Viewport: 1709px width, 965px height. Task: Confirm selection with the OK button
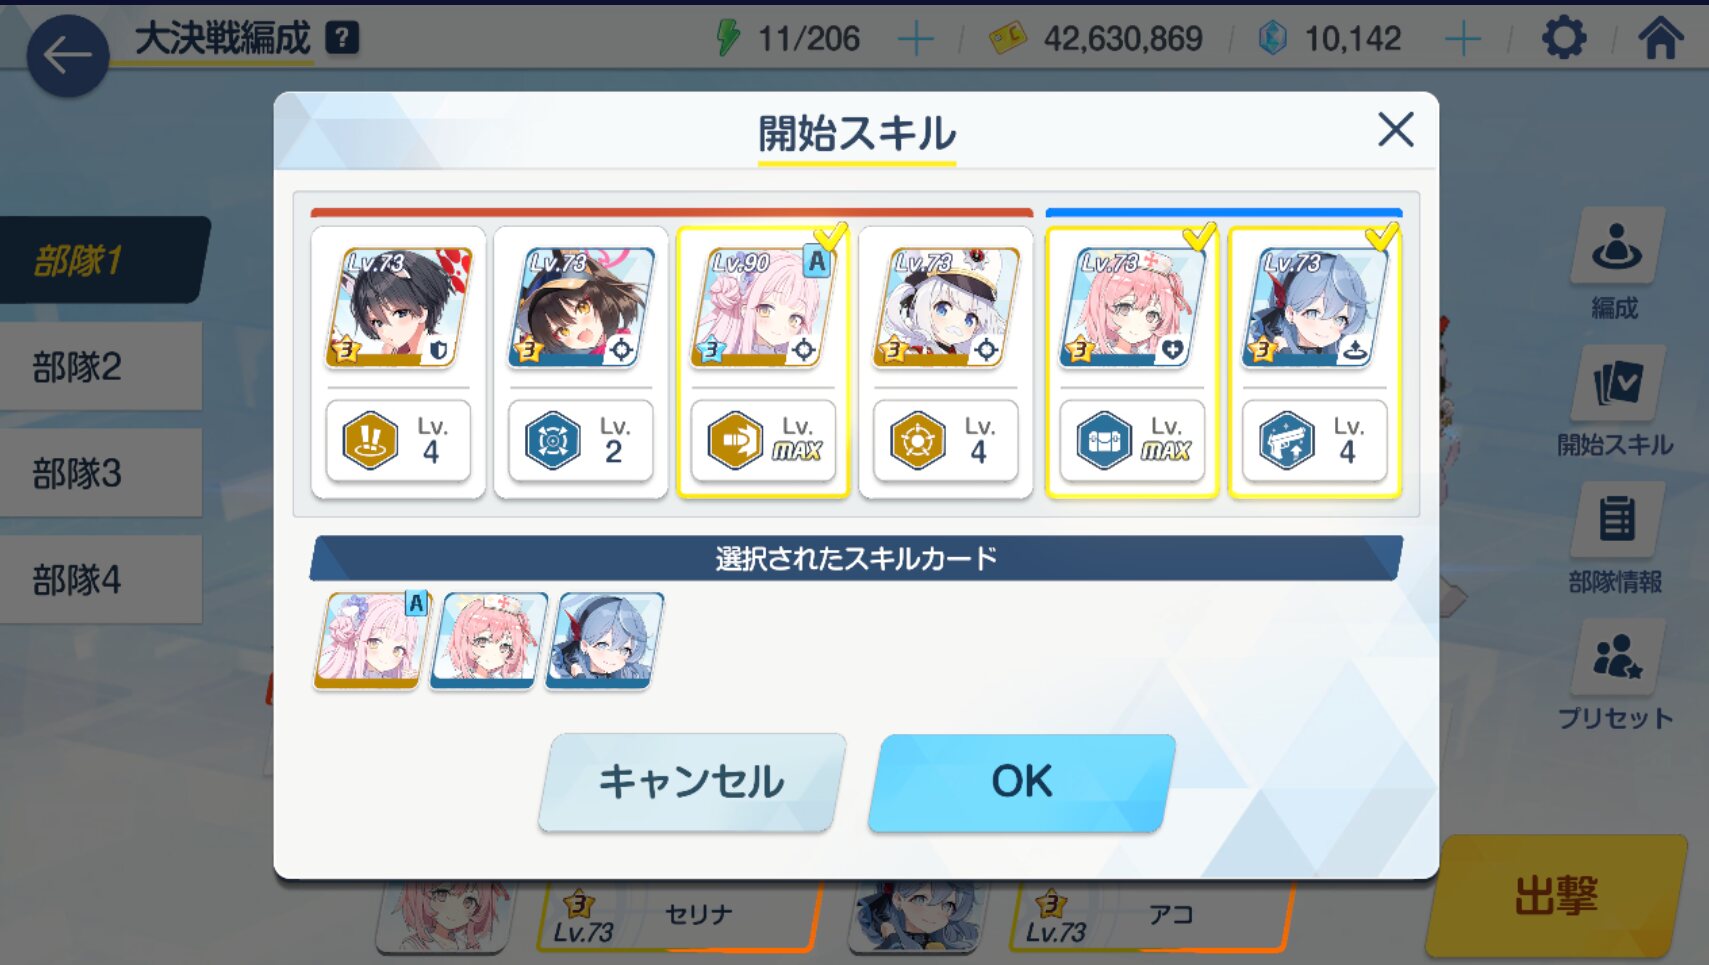coord(1022,782)
